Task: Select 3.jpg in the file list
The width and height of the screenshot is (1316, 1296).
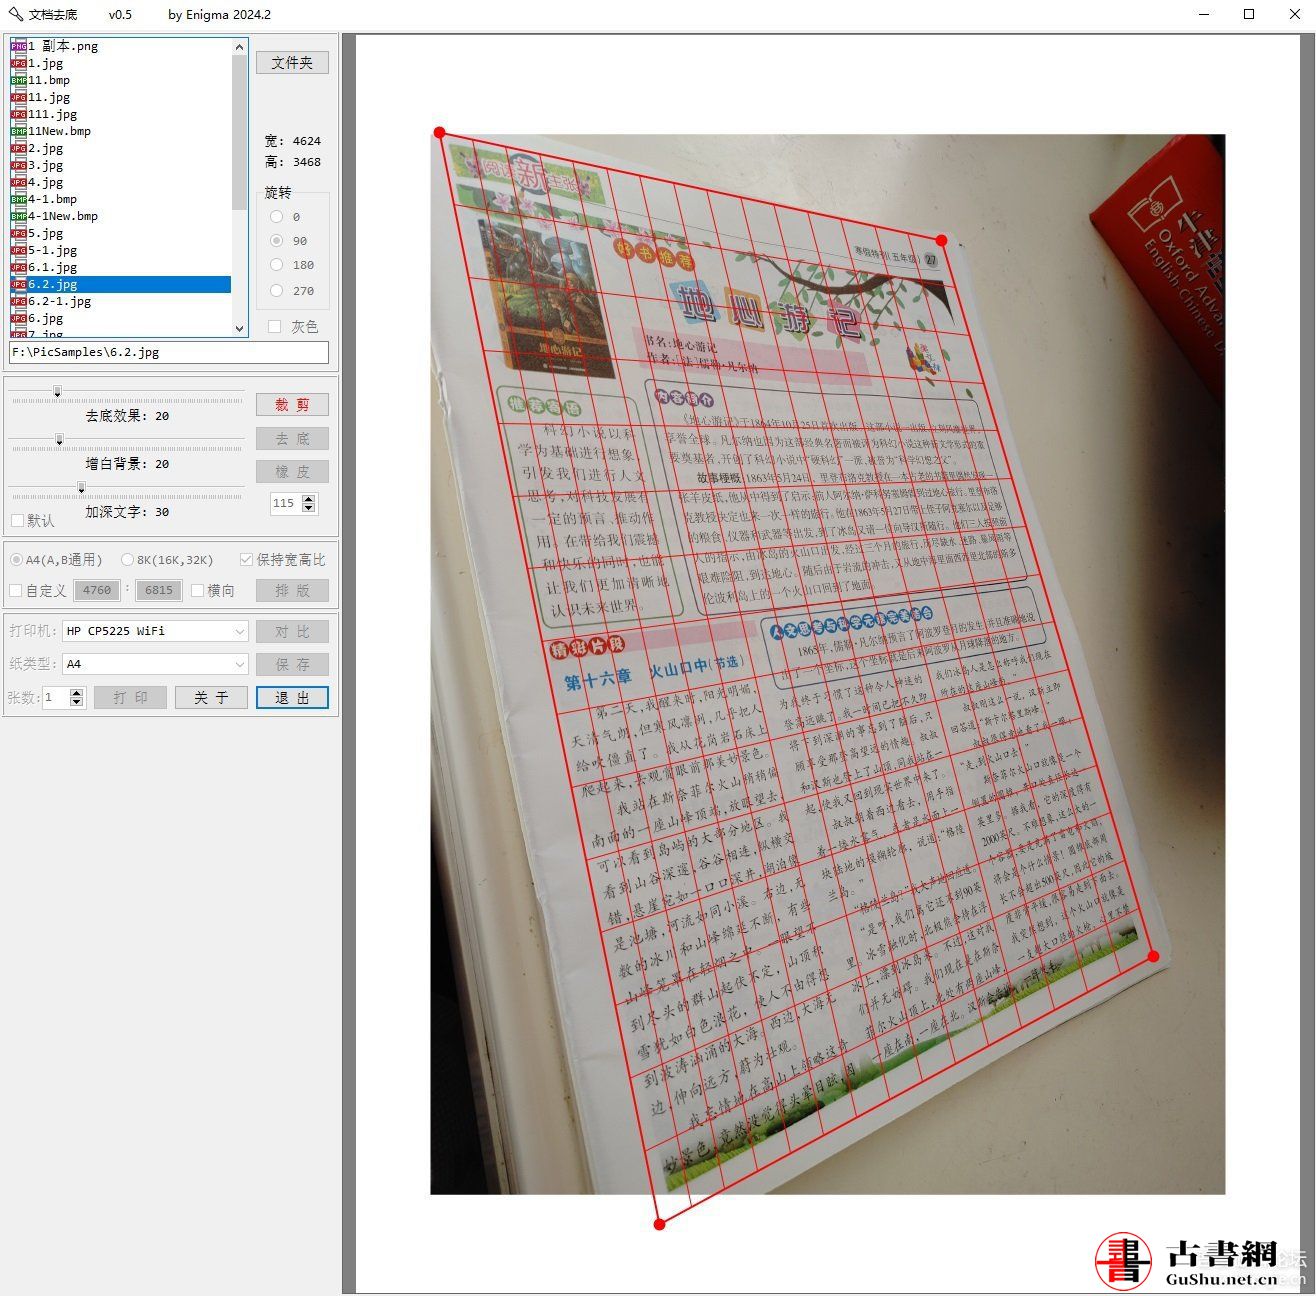Action: coord(46,165)
